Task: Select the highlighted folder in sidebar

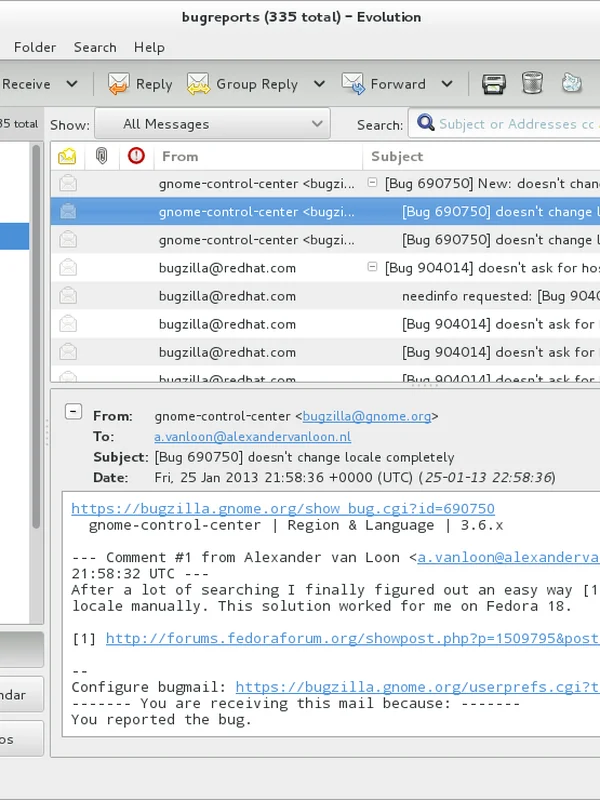Action: 14,236
